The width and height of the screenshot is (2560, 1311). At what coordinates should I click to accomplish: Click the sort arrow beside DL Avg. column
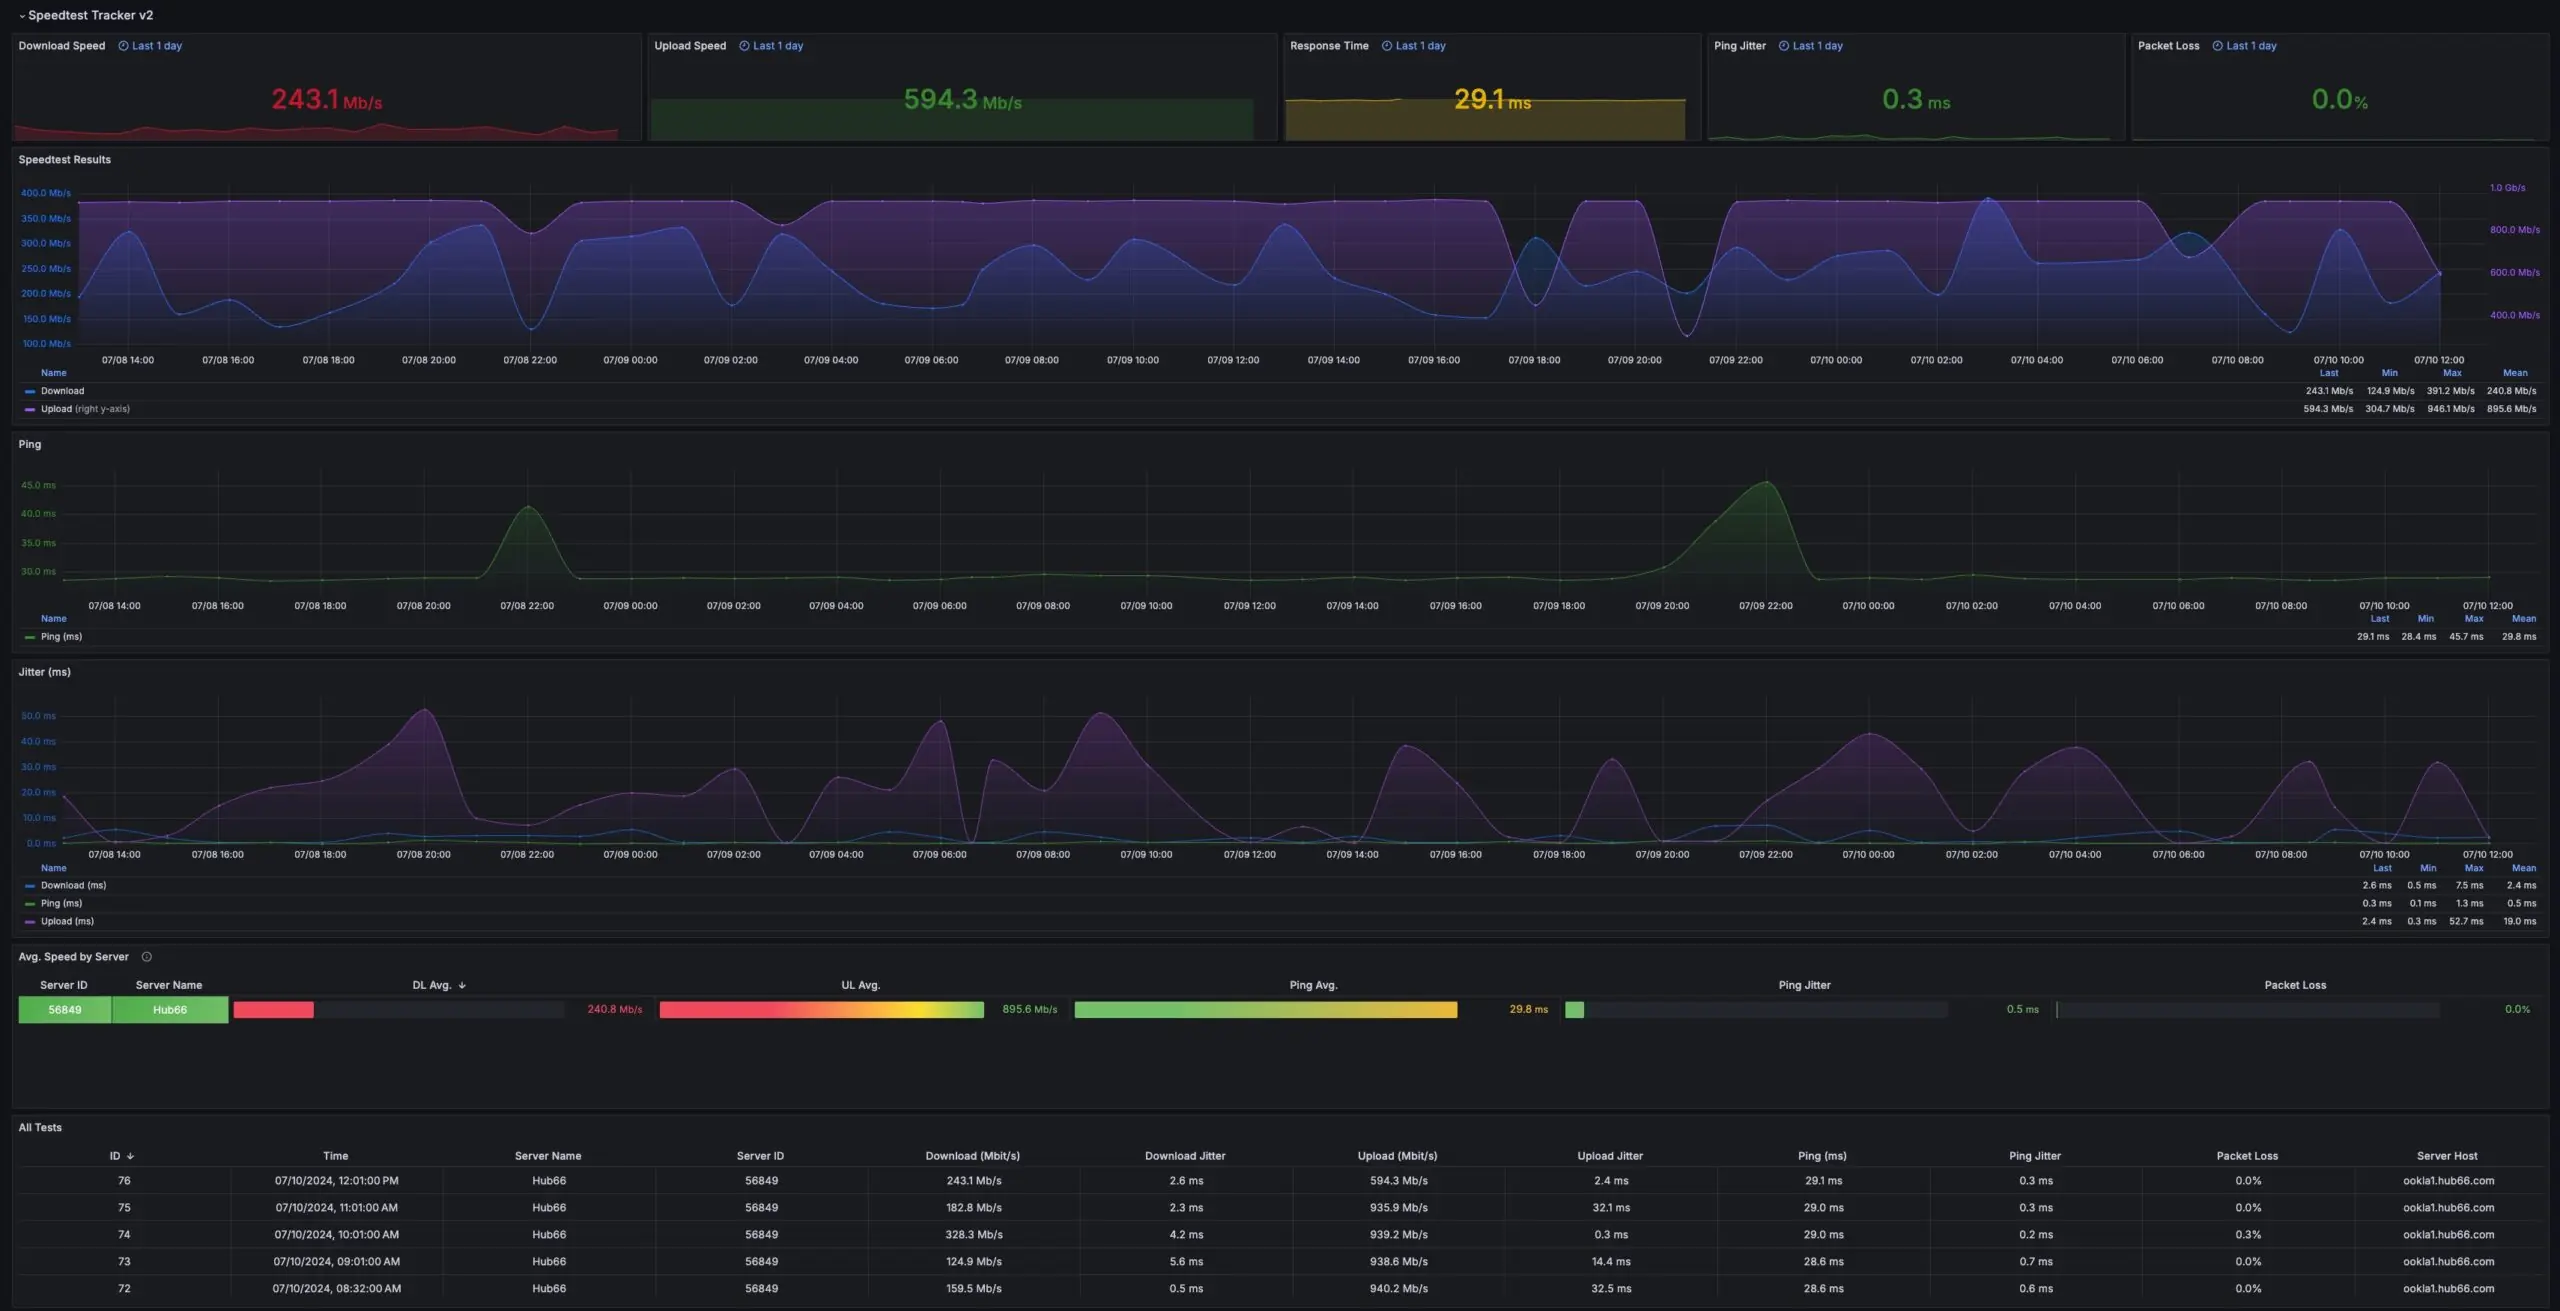[x=463, y=985]
